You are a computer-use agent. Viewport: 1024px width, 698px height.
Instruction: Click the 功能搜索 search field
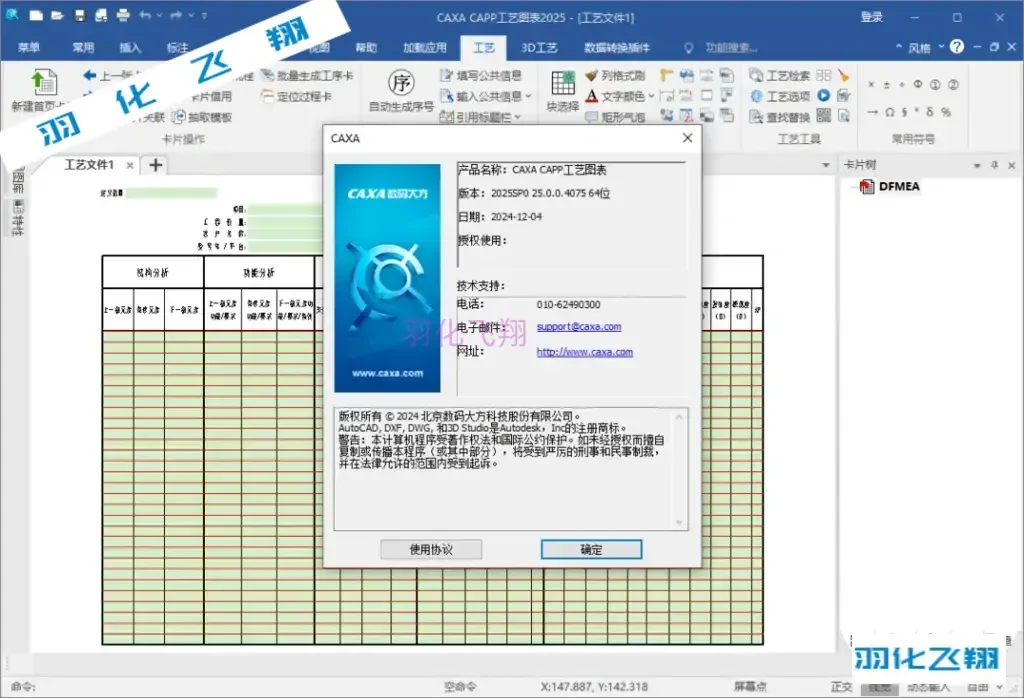pyautogui.click(x=731, y=47)
